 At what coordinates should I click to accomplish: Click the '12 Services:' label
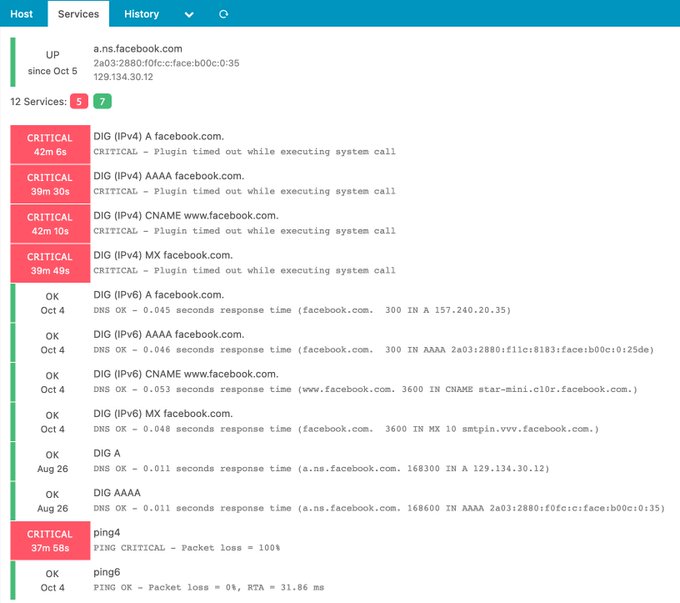[x=39, y=102]
